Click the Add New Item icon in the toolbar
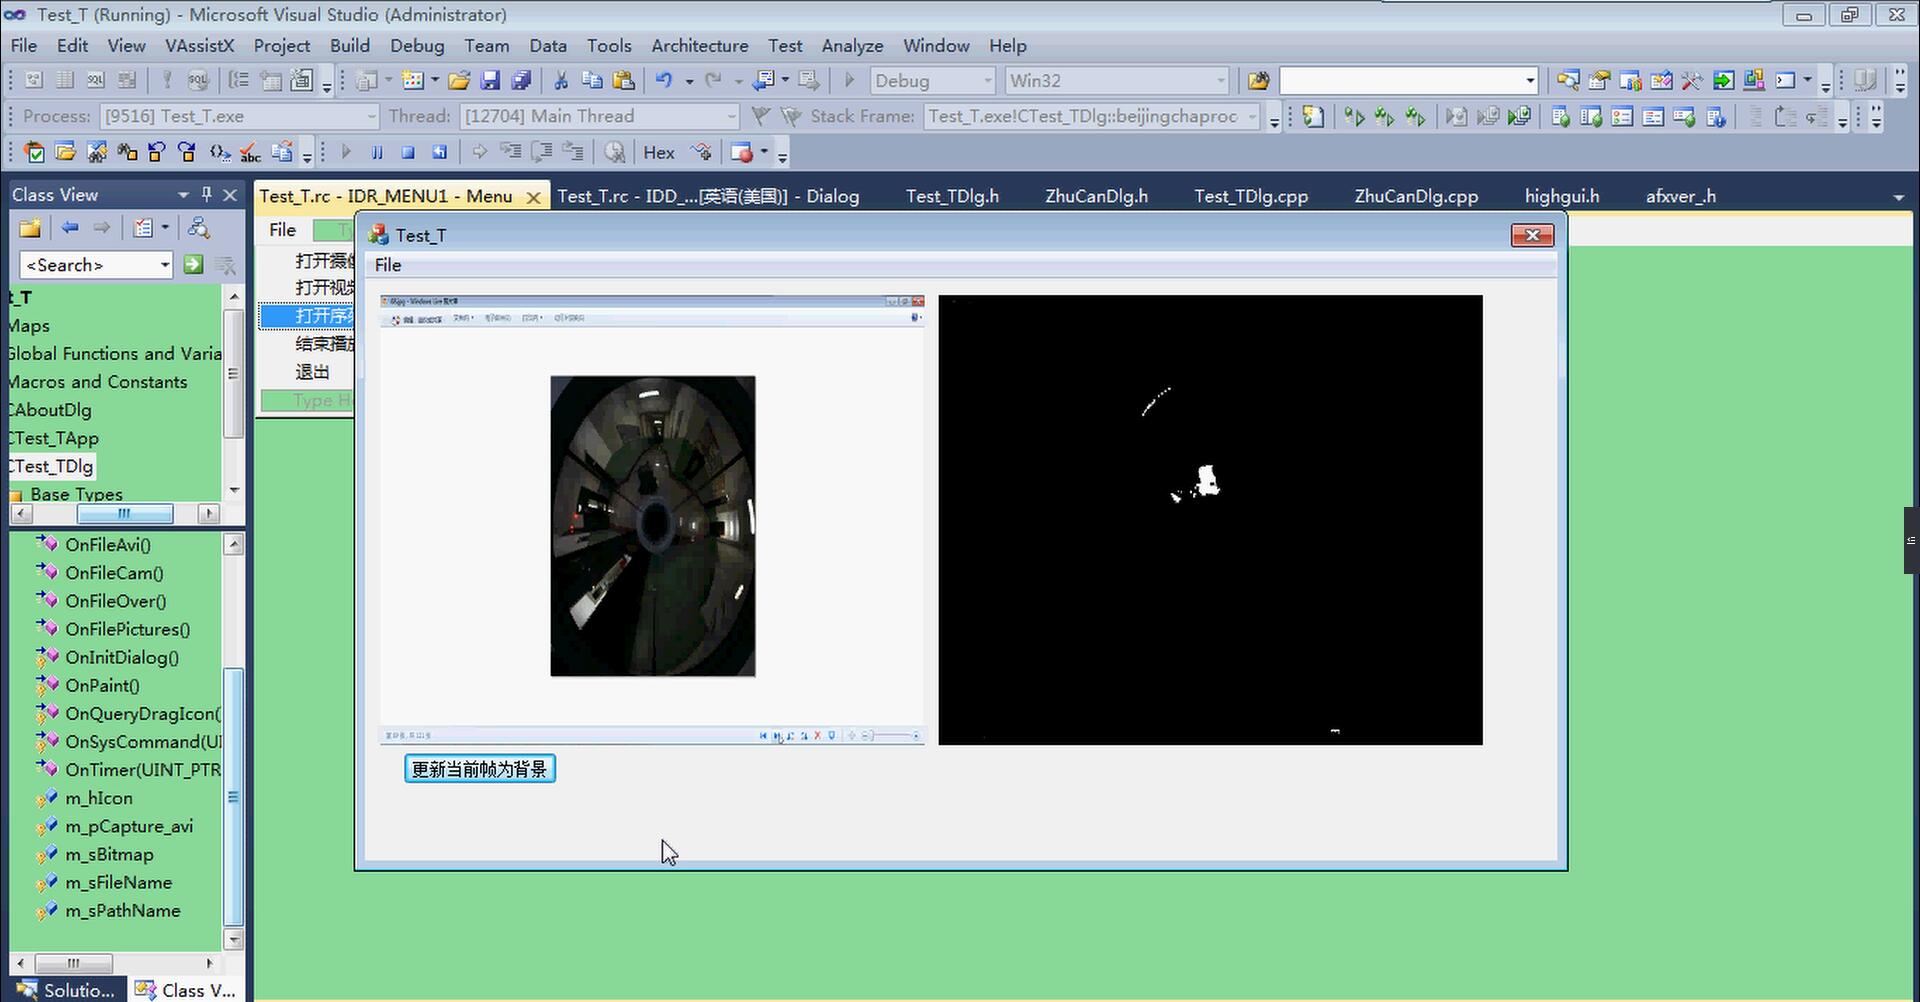This screenshot has width=1920, height=1002. (412, 81)
